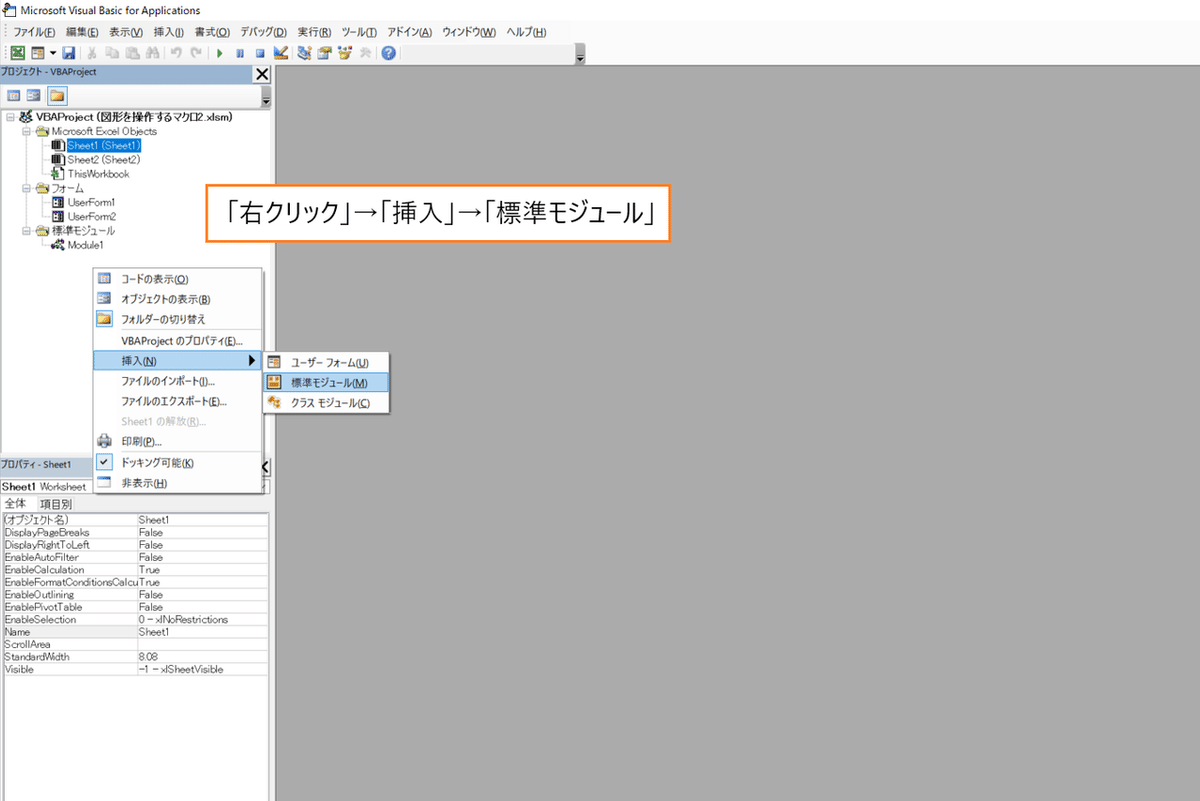This screenshot has height=801, width=1200.
Task: Click the Copy icon in toolbar
Action: (x=113, y=52)
